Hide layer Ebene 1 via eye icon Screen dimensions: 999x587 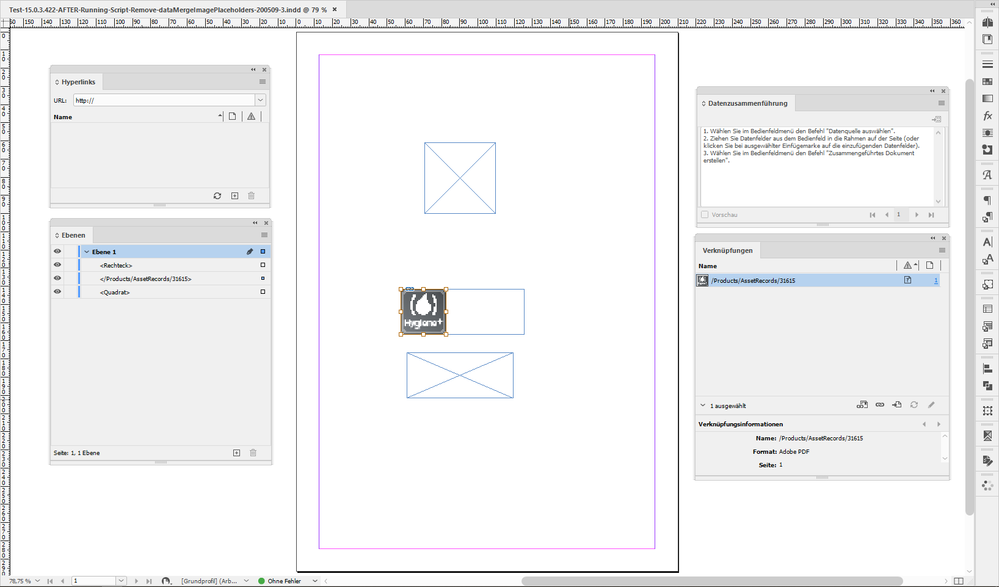click(57, 252)
